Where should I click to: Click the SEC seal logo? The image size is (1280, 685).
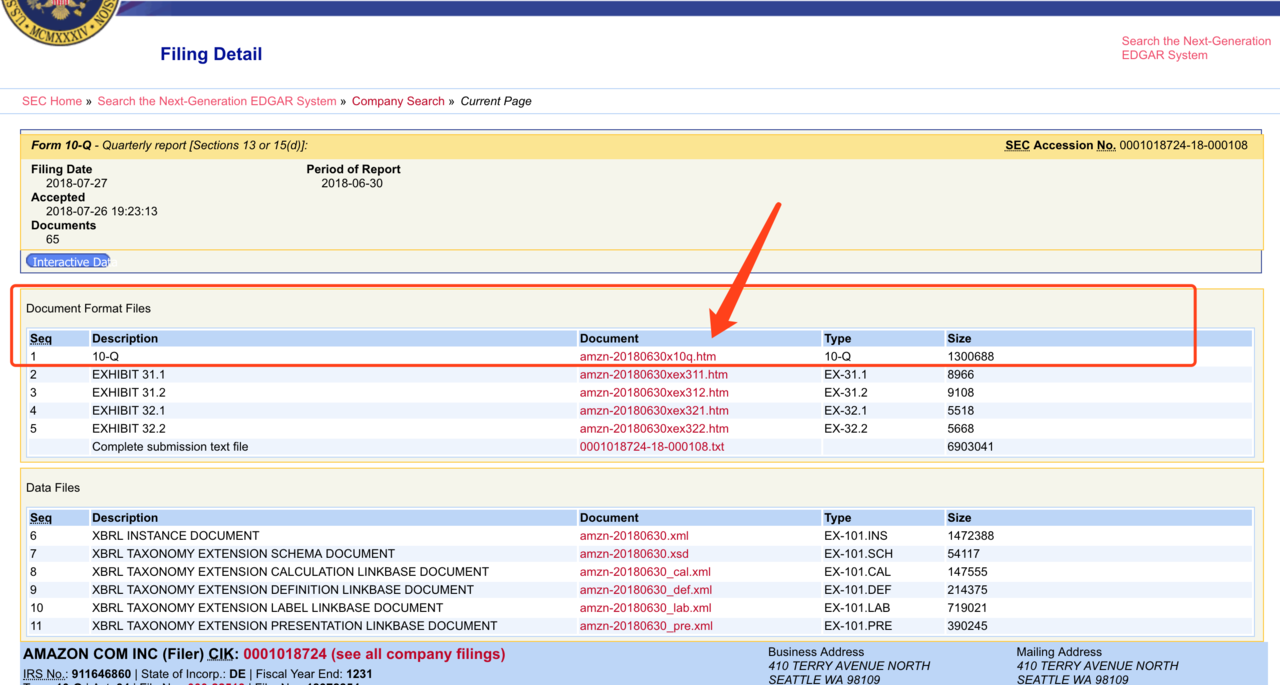coord(60,20)
